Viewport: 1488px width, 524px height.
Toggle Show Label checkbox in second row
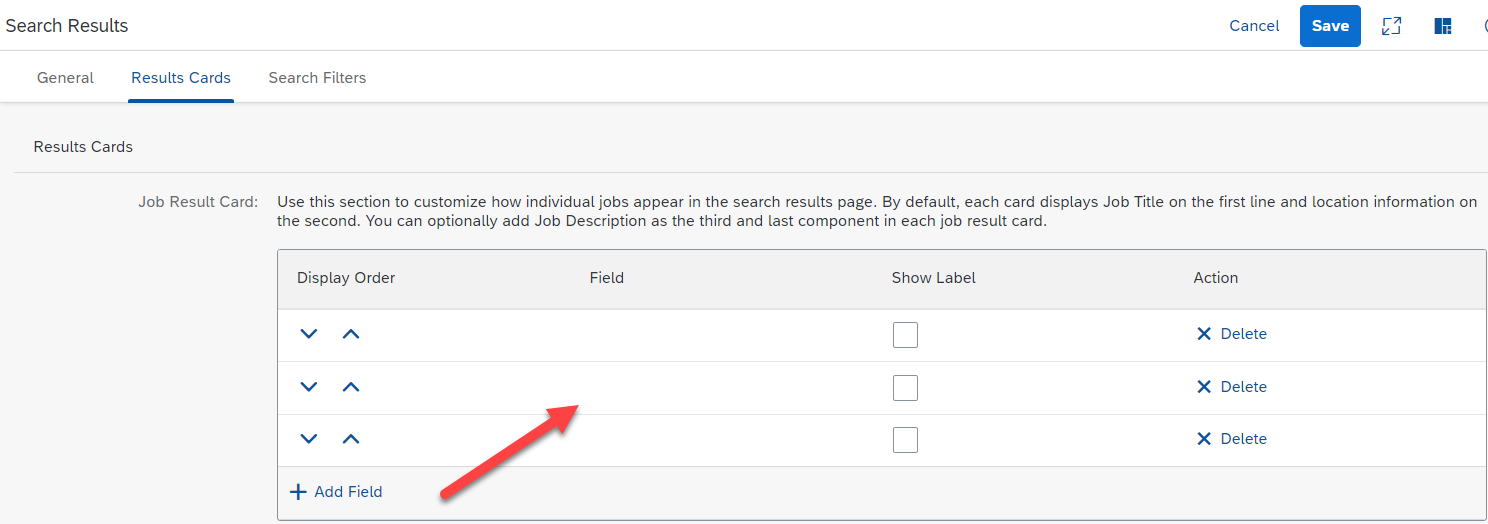pyautogui.click(x=905, y=387)
